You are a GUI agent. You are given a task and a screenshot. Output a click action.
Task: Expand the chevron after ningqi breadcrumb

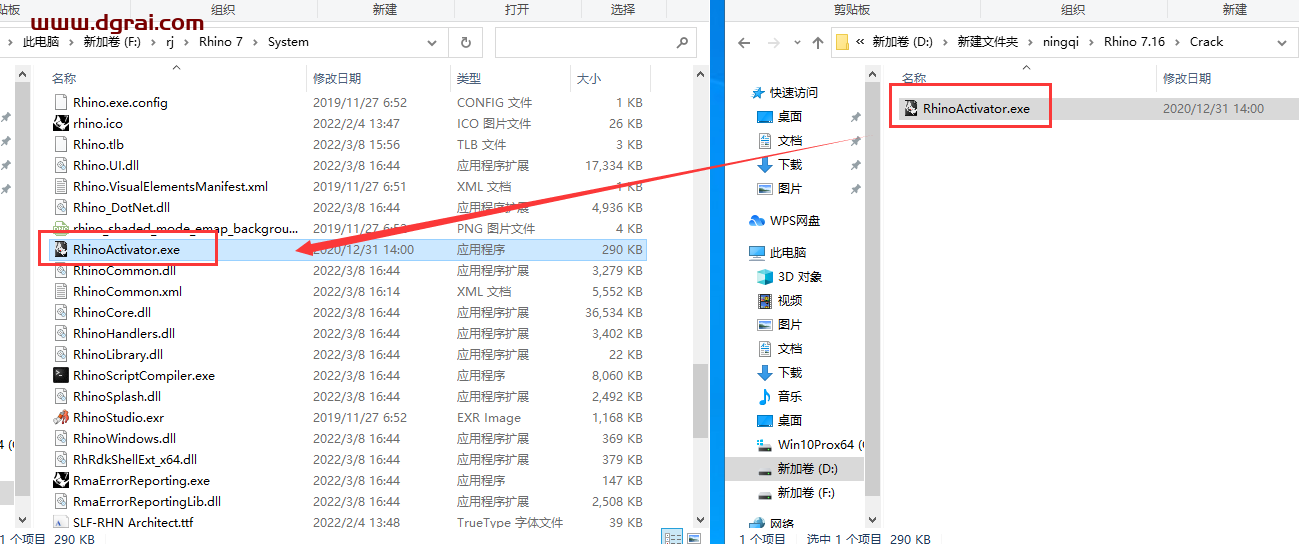coord(1093,42)
